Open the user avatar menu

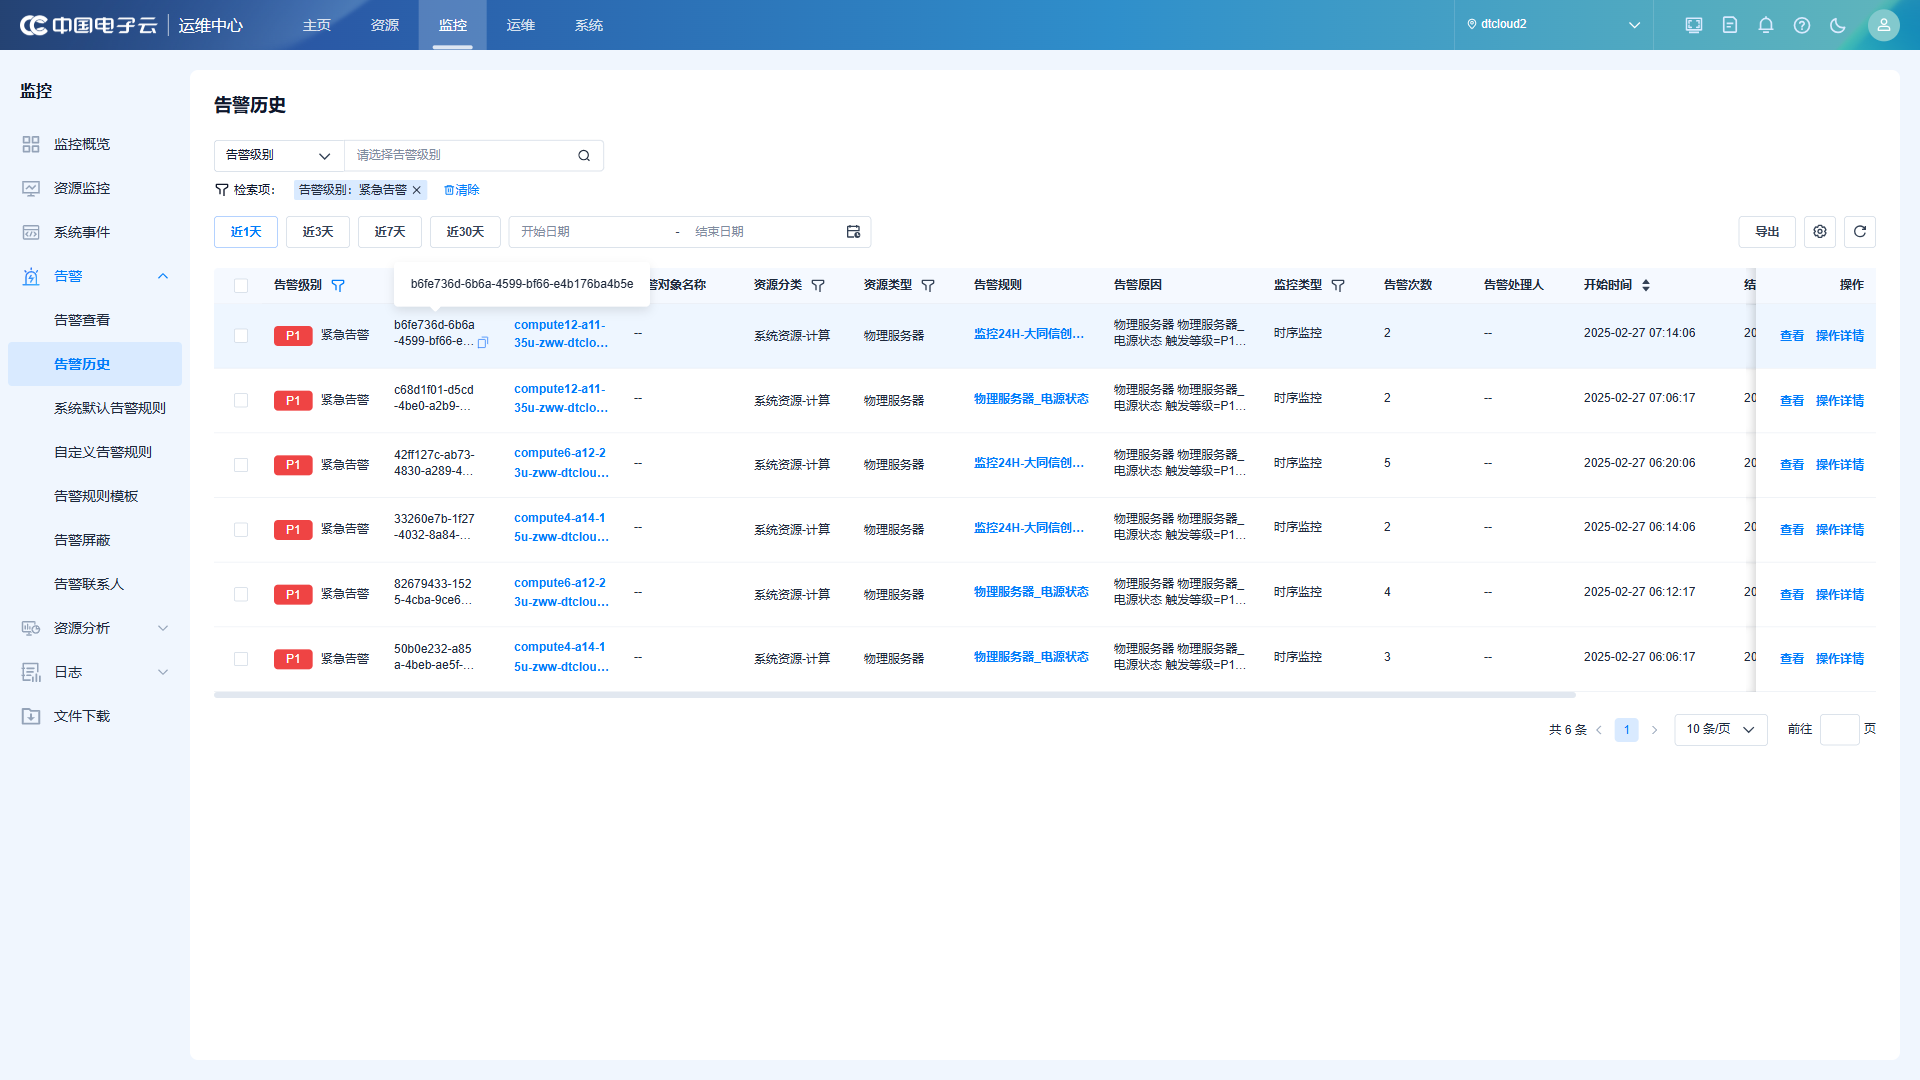(1883, 25)
